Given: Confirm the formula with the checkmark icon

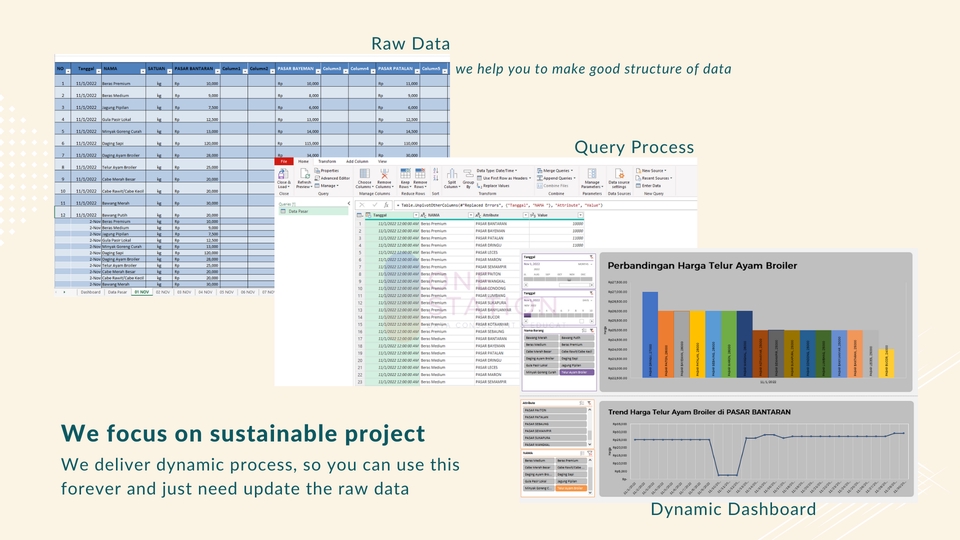Looking at the screenshot, I should (375, 205).
